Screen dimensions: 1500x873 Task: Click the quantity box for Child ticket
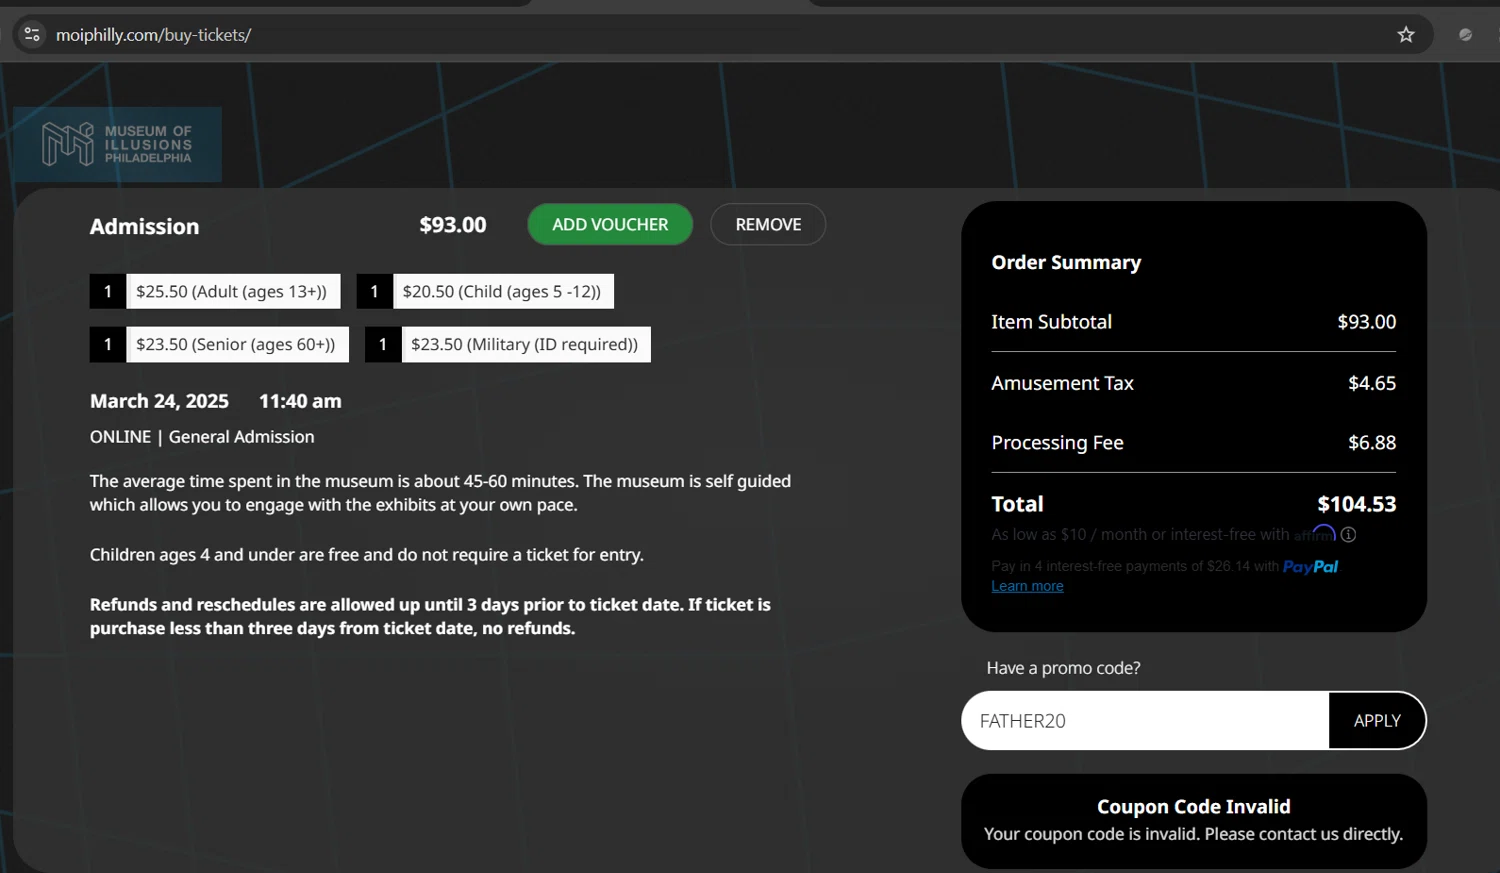(x=375, y=292)
